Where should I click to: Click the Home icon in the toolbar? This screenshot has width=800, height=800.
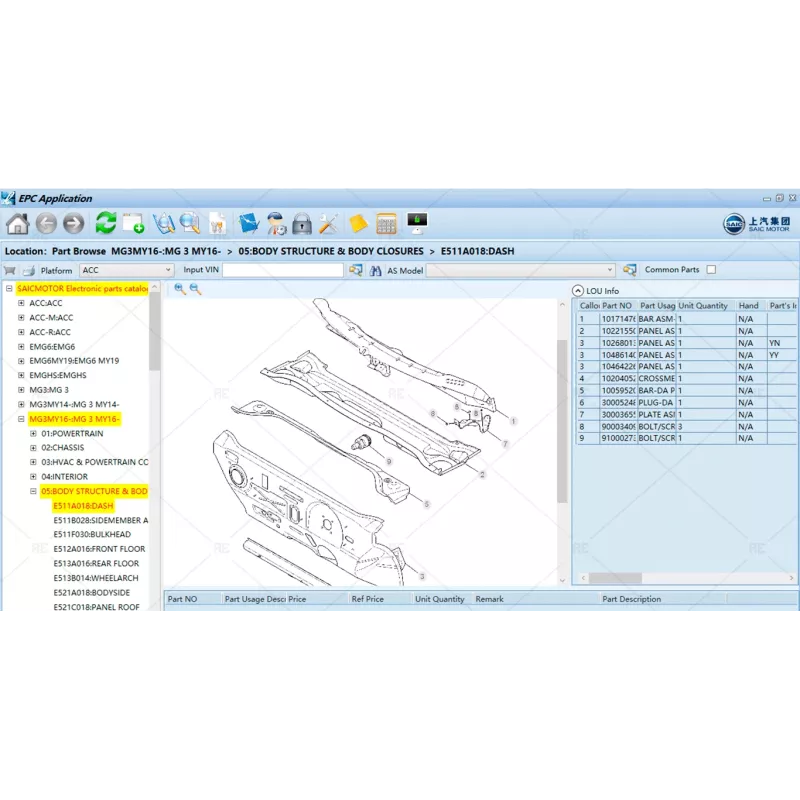[19, 225]
